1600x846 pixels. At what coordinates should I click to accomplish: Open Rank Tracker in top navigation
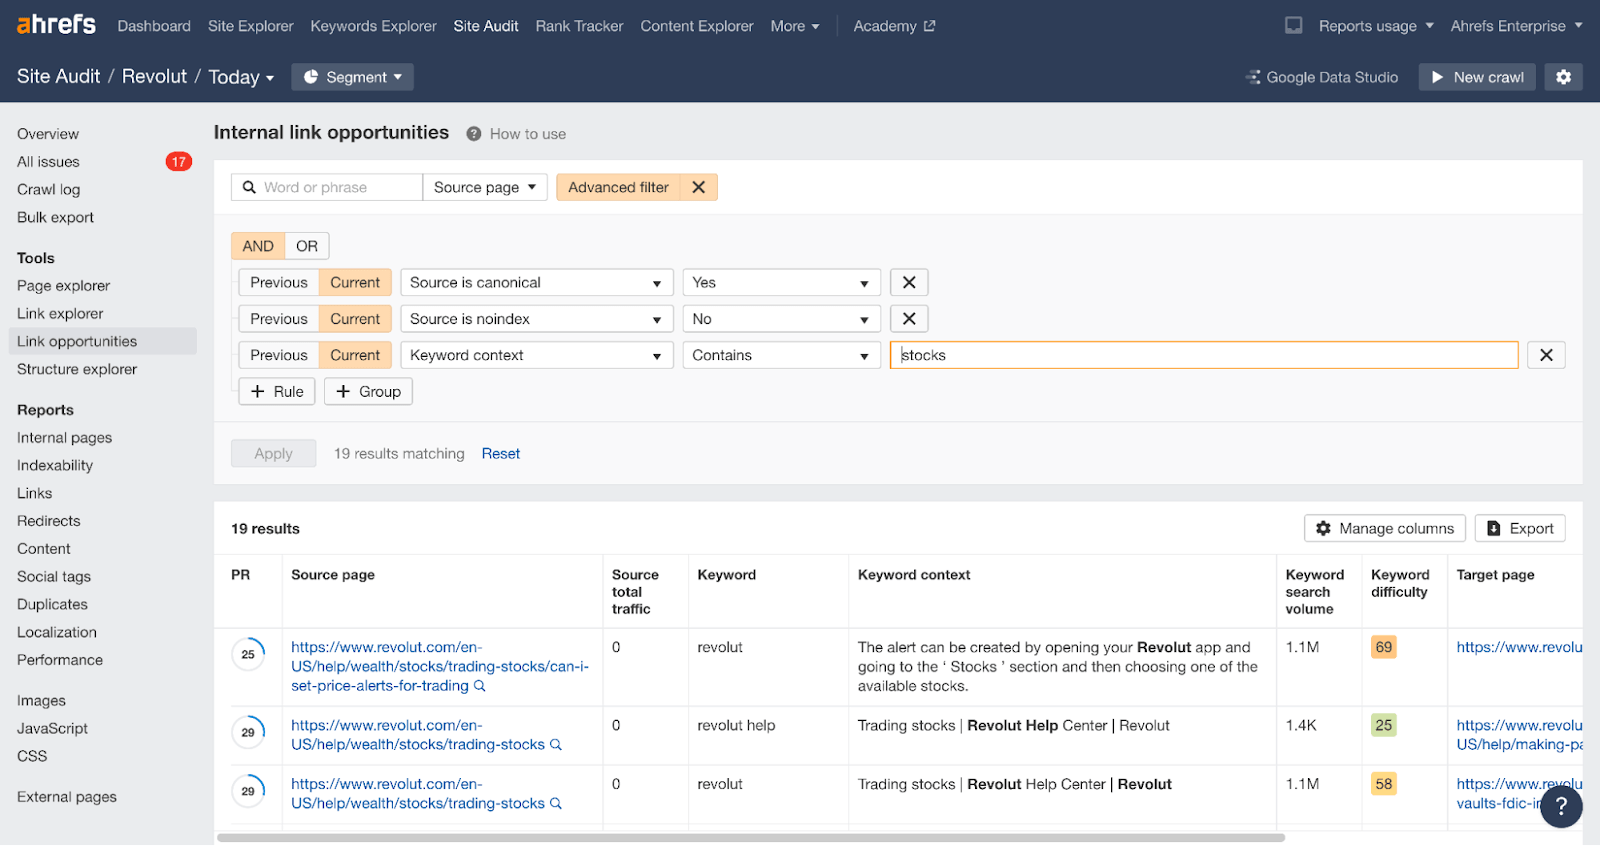[579, 26]
